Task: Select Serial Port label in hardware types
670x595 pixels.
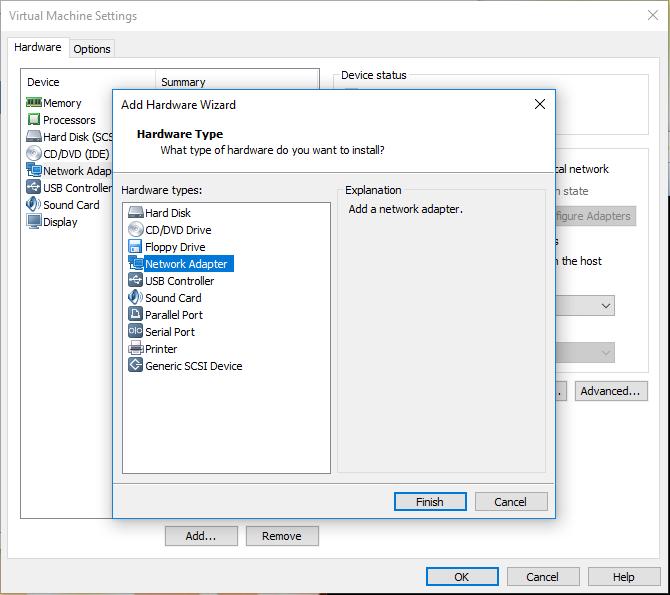Action: (x=170, y=332)
